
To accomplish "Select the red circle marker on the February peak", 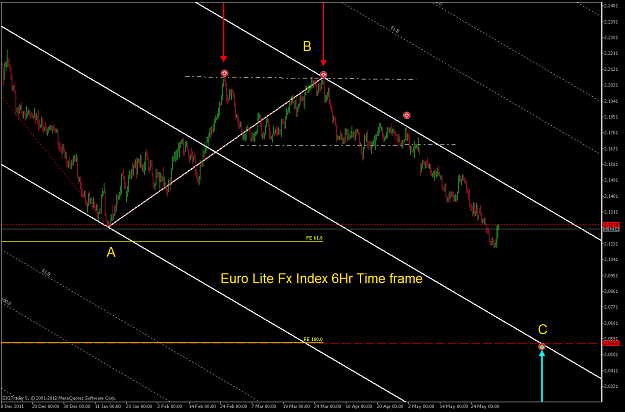I will point(224,73).
